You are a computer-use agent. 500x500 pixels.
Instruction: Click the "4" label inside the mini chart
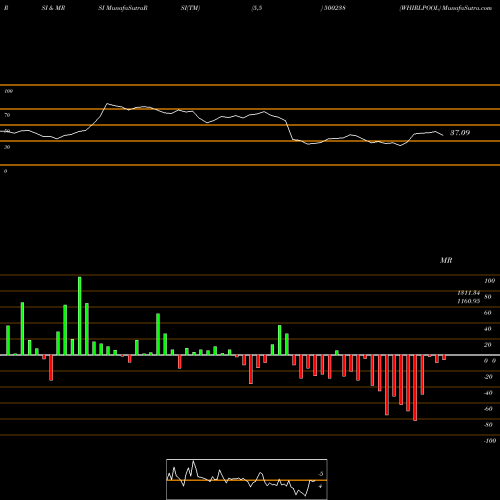(x=320, y=486)
